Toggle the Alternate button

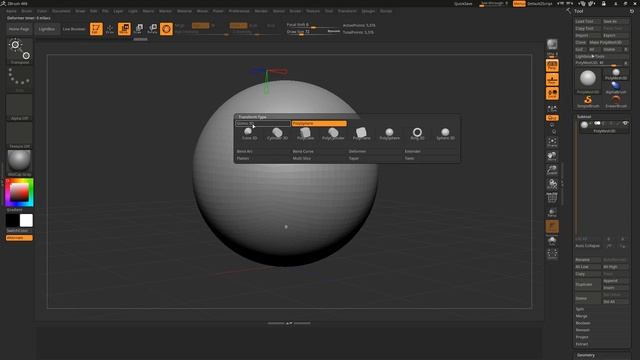[19, 238]
